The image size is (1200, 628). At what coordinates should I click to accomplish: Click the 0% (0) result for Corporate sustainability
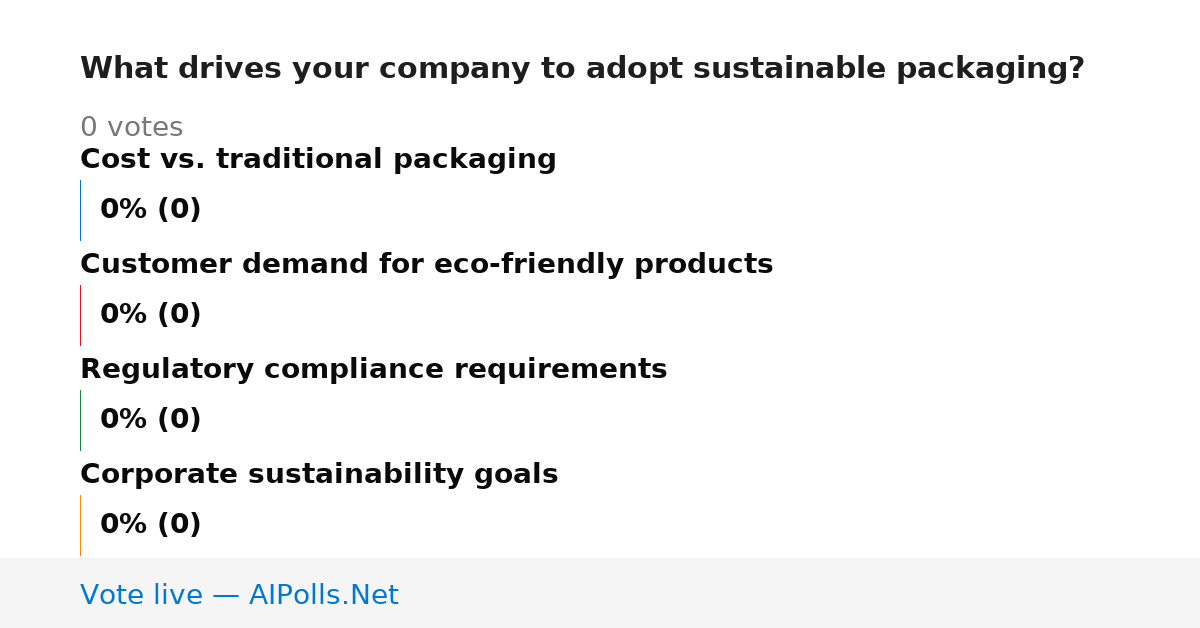click(x=150, y=525)
